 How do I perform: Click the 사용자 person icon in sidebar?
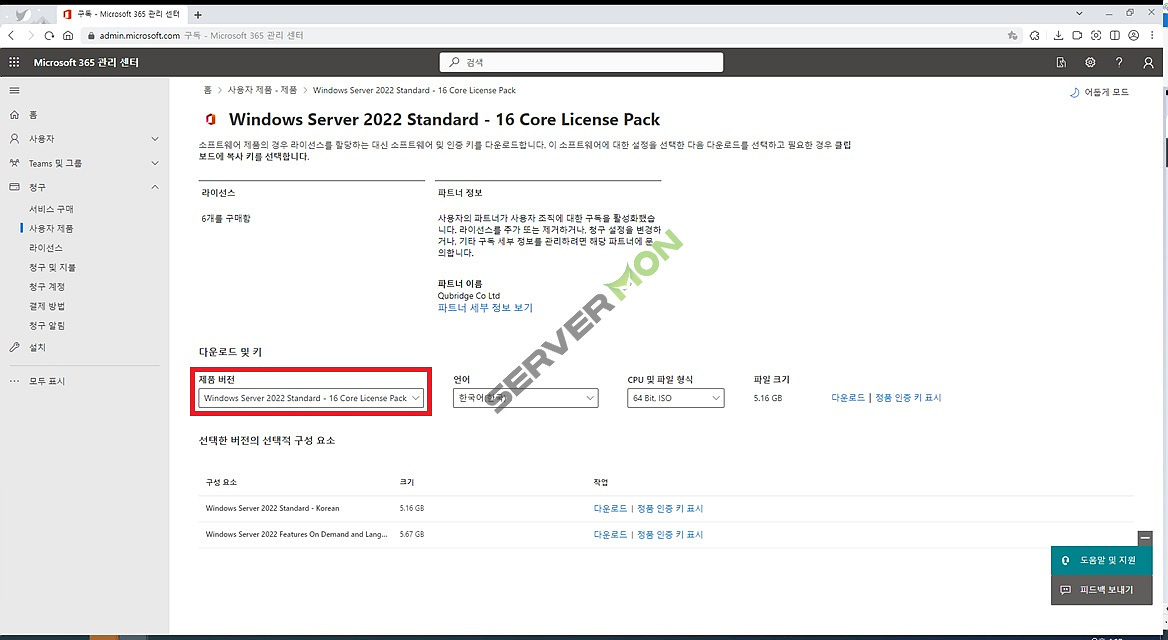point(14,139)
